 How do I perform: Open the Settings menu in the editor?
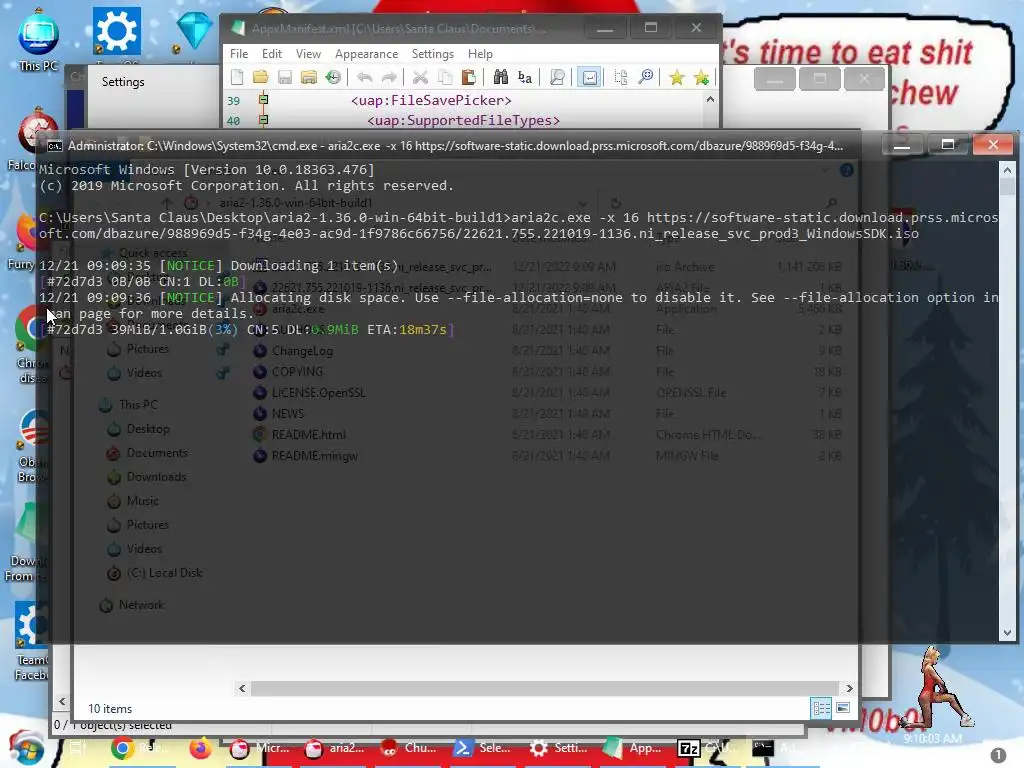pyautogui.click(x=432, y=54)
